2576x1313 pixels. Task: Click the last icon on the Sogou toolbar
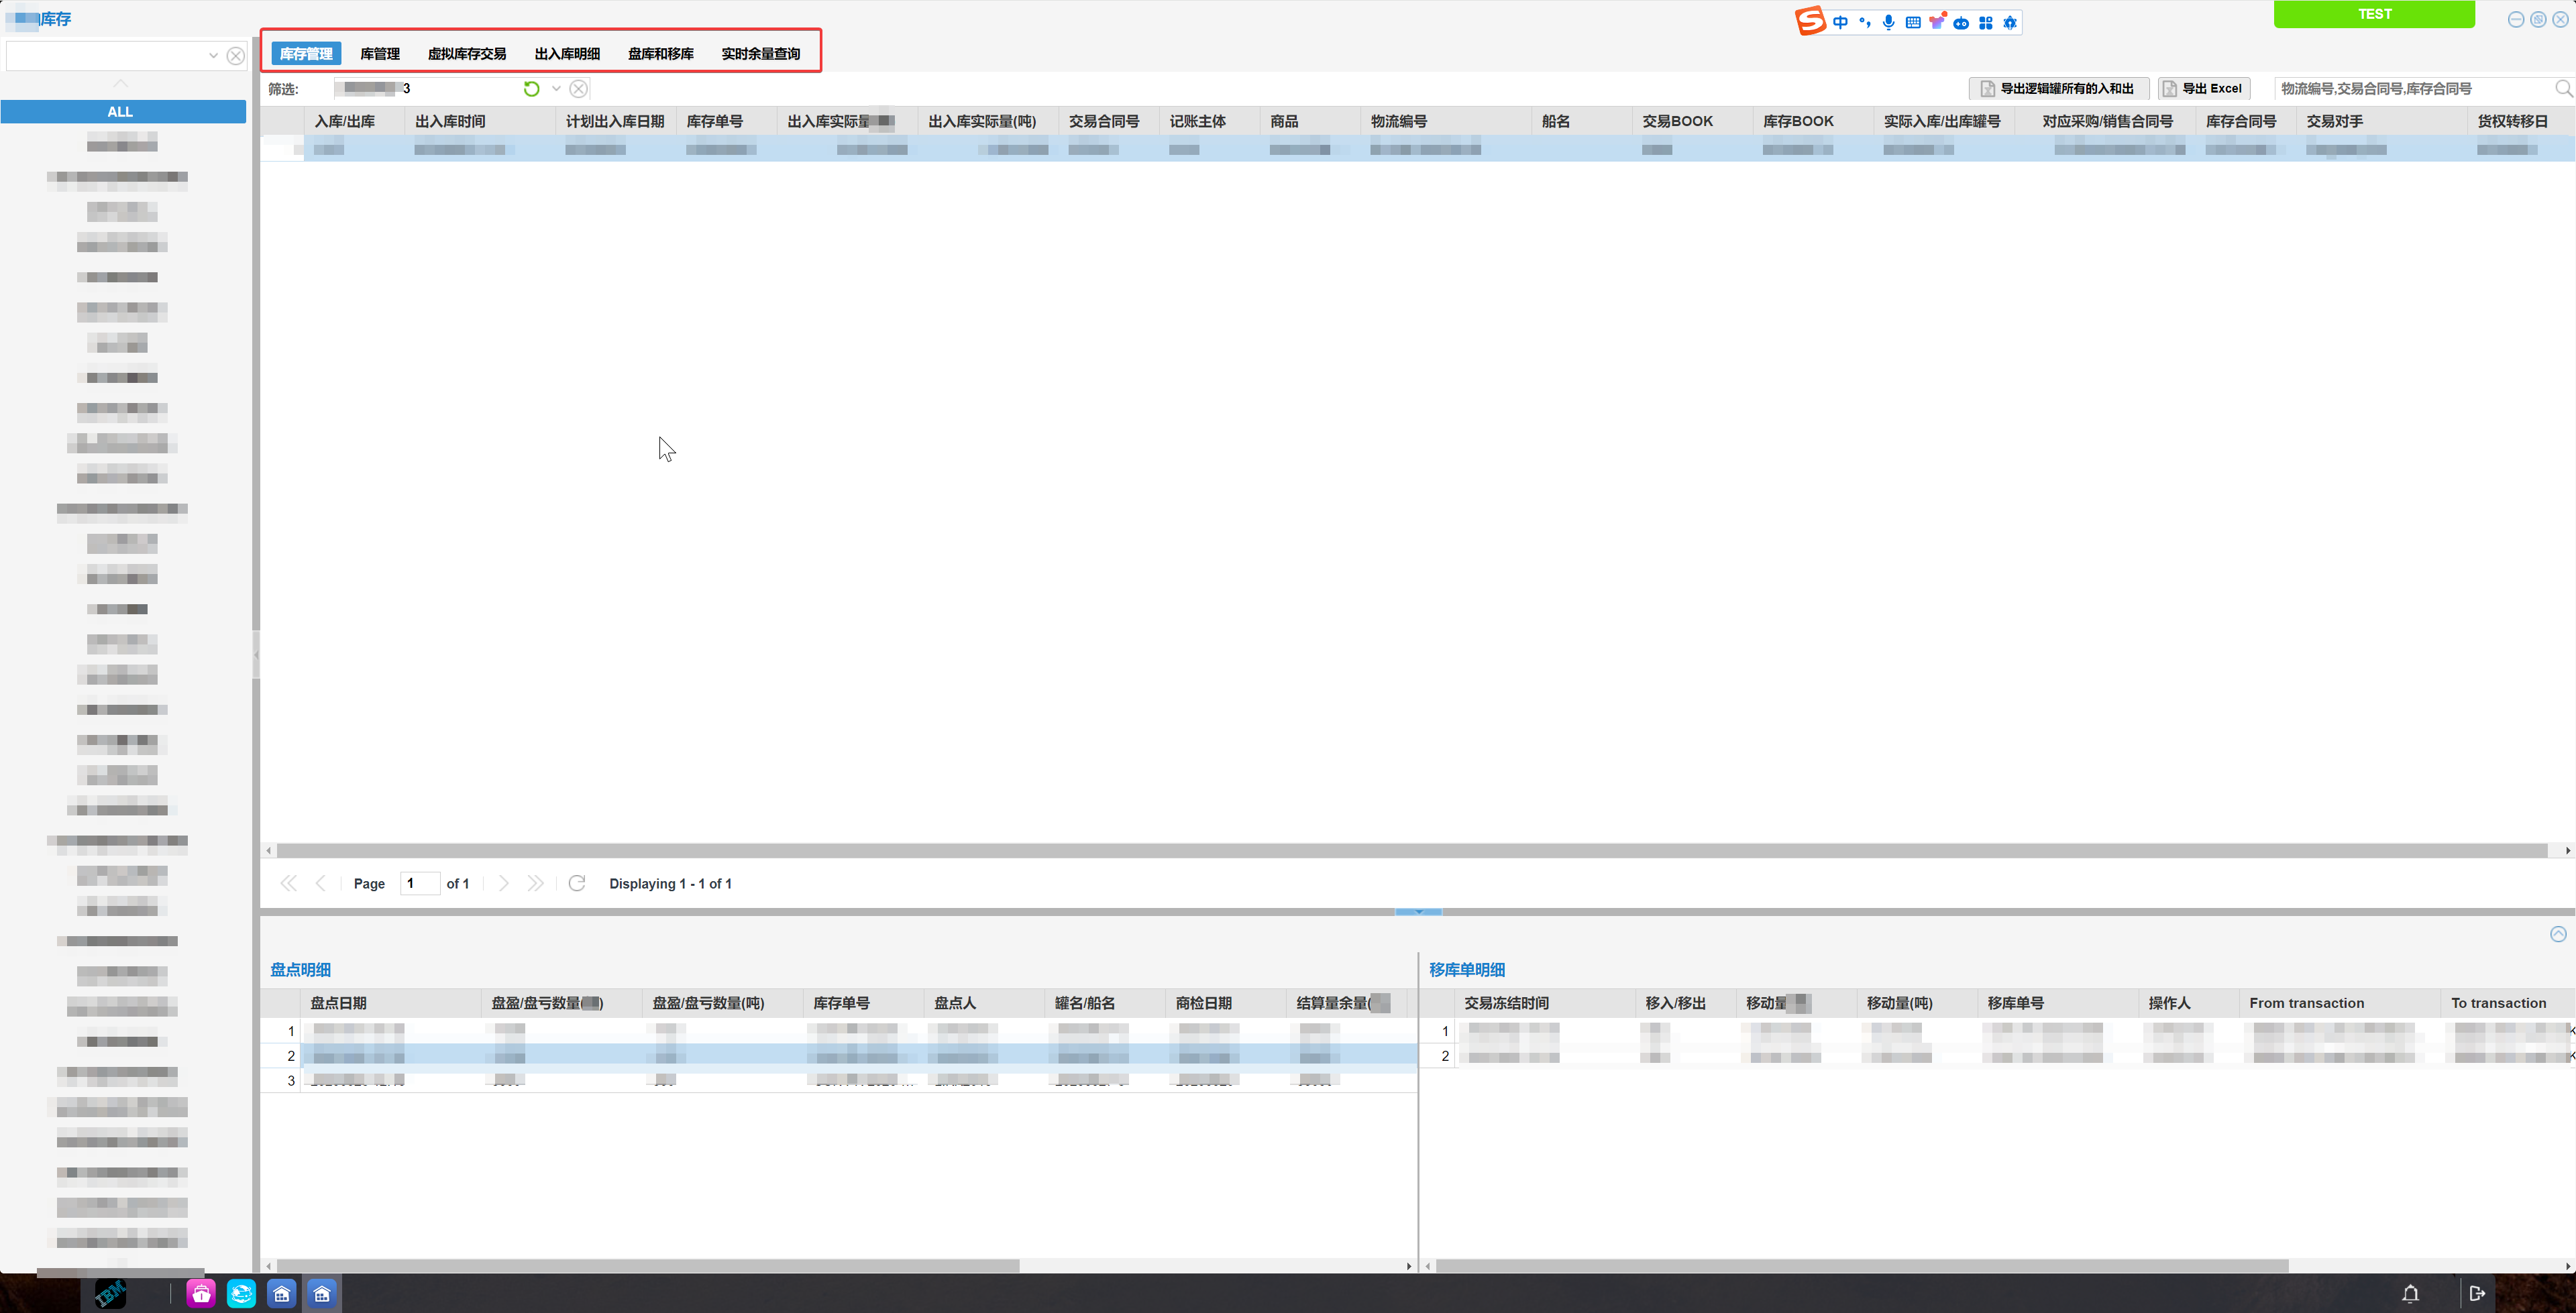pos(2010,22)
